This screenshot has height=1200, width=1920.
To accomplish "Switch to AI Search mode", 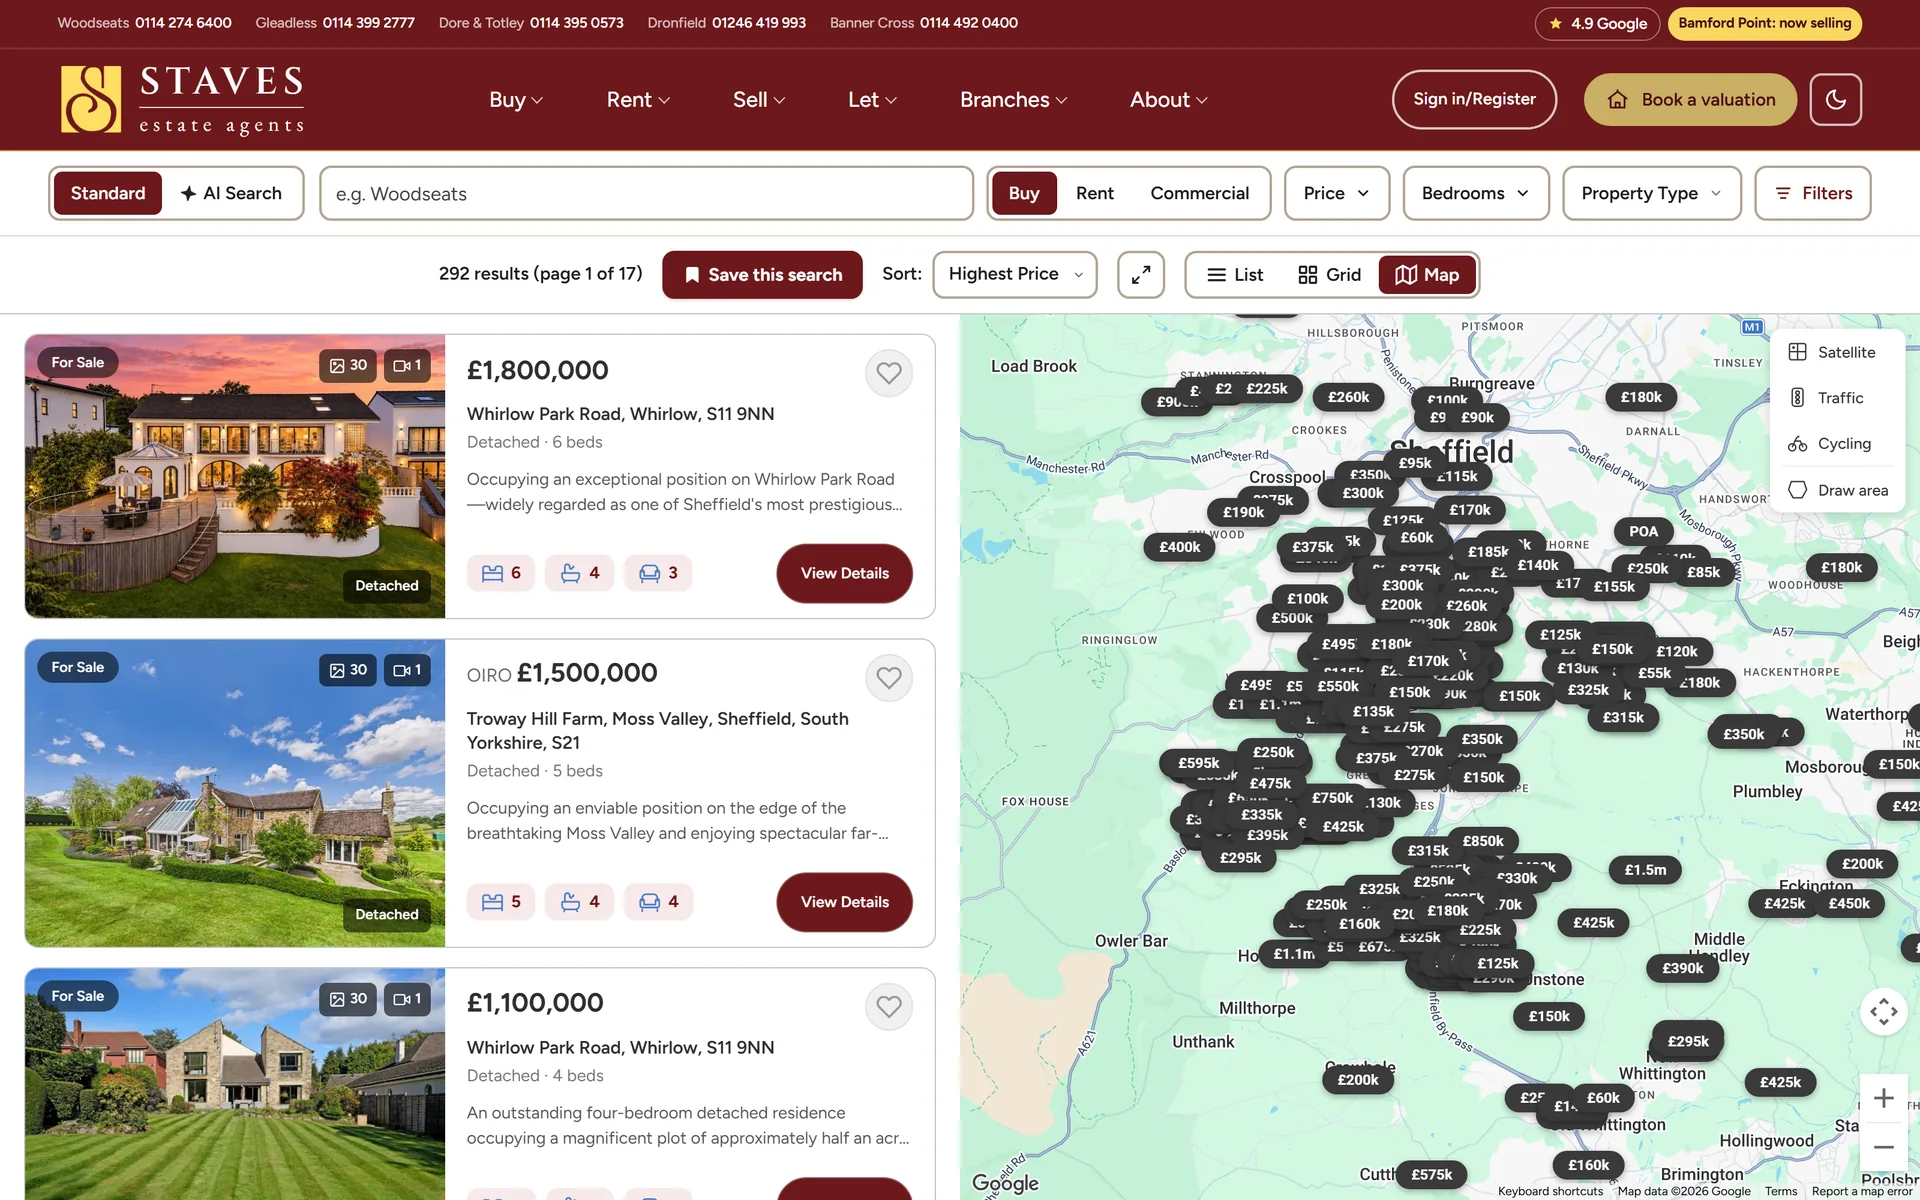I will pos(231,193).
